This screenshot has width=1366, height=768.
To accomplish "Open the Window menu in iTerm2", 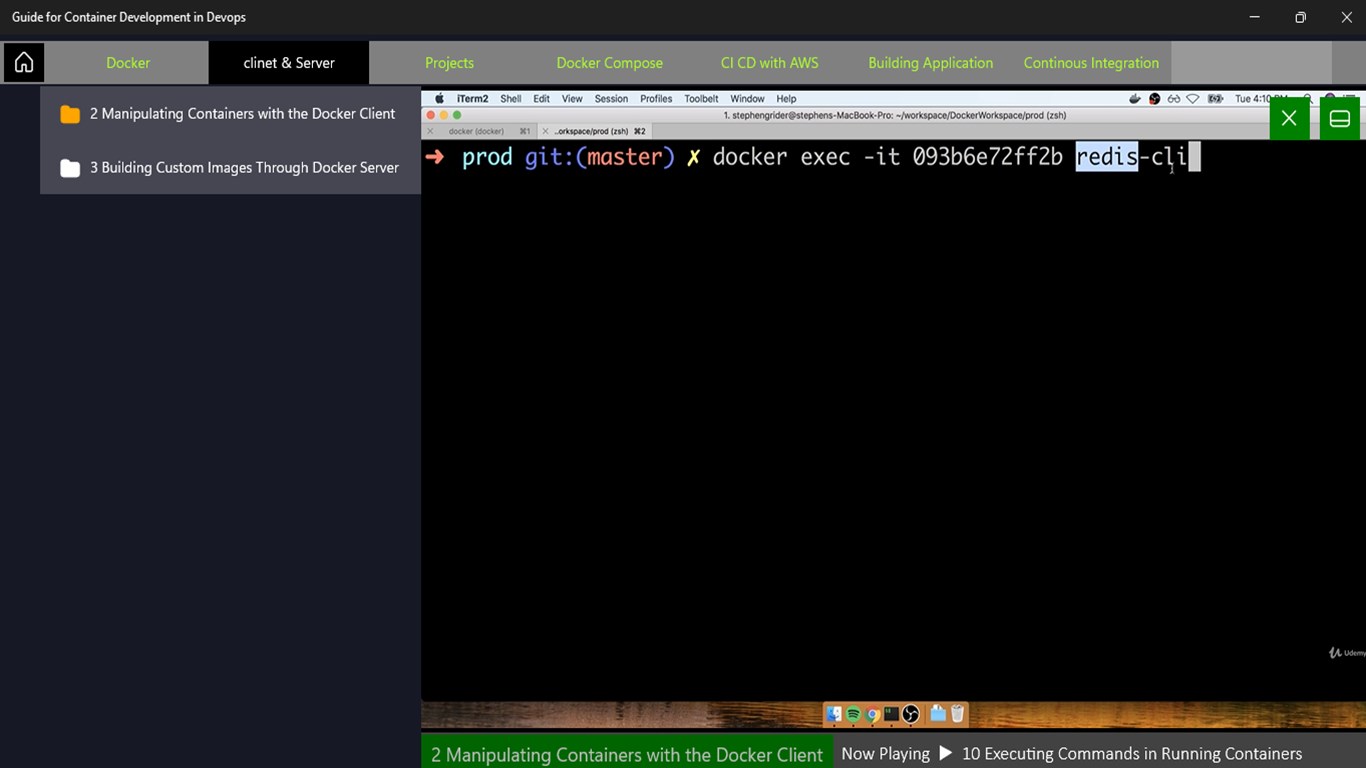I will pos(747,99).
